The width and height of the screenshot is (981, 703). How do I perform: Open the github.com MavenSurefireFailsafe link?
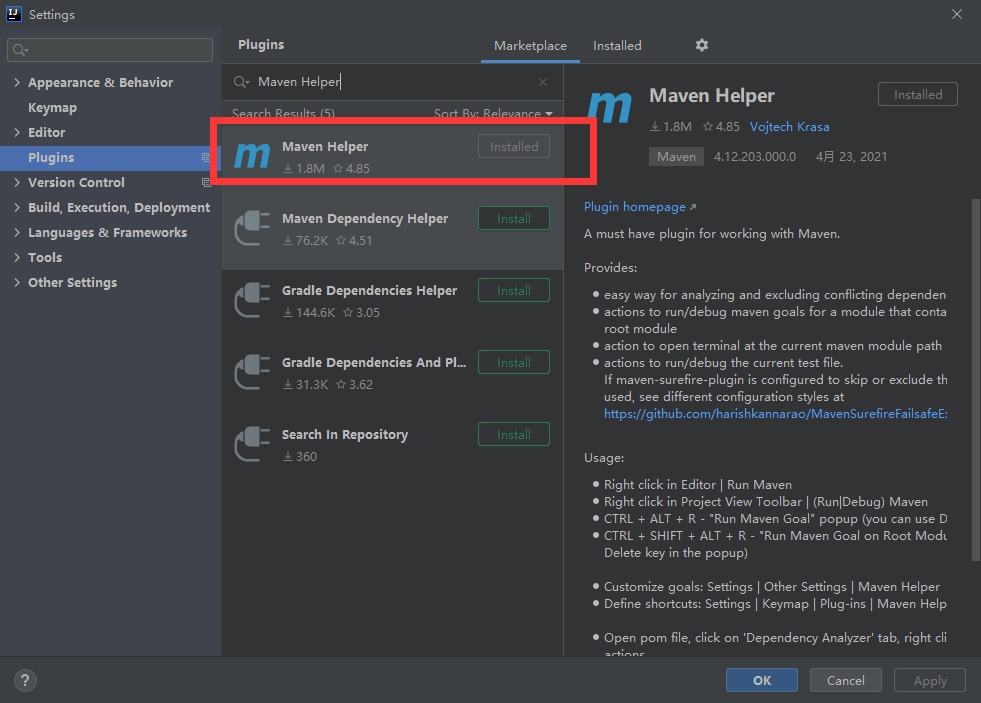(x=775, y=413)
